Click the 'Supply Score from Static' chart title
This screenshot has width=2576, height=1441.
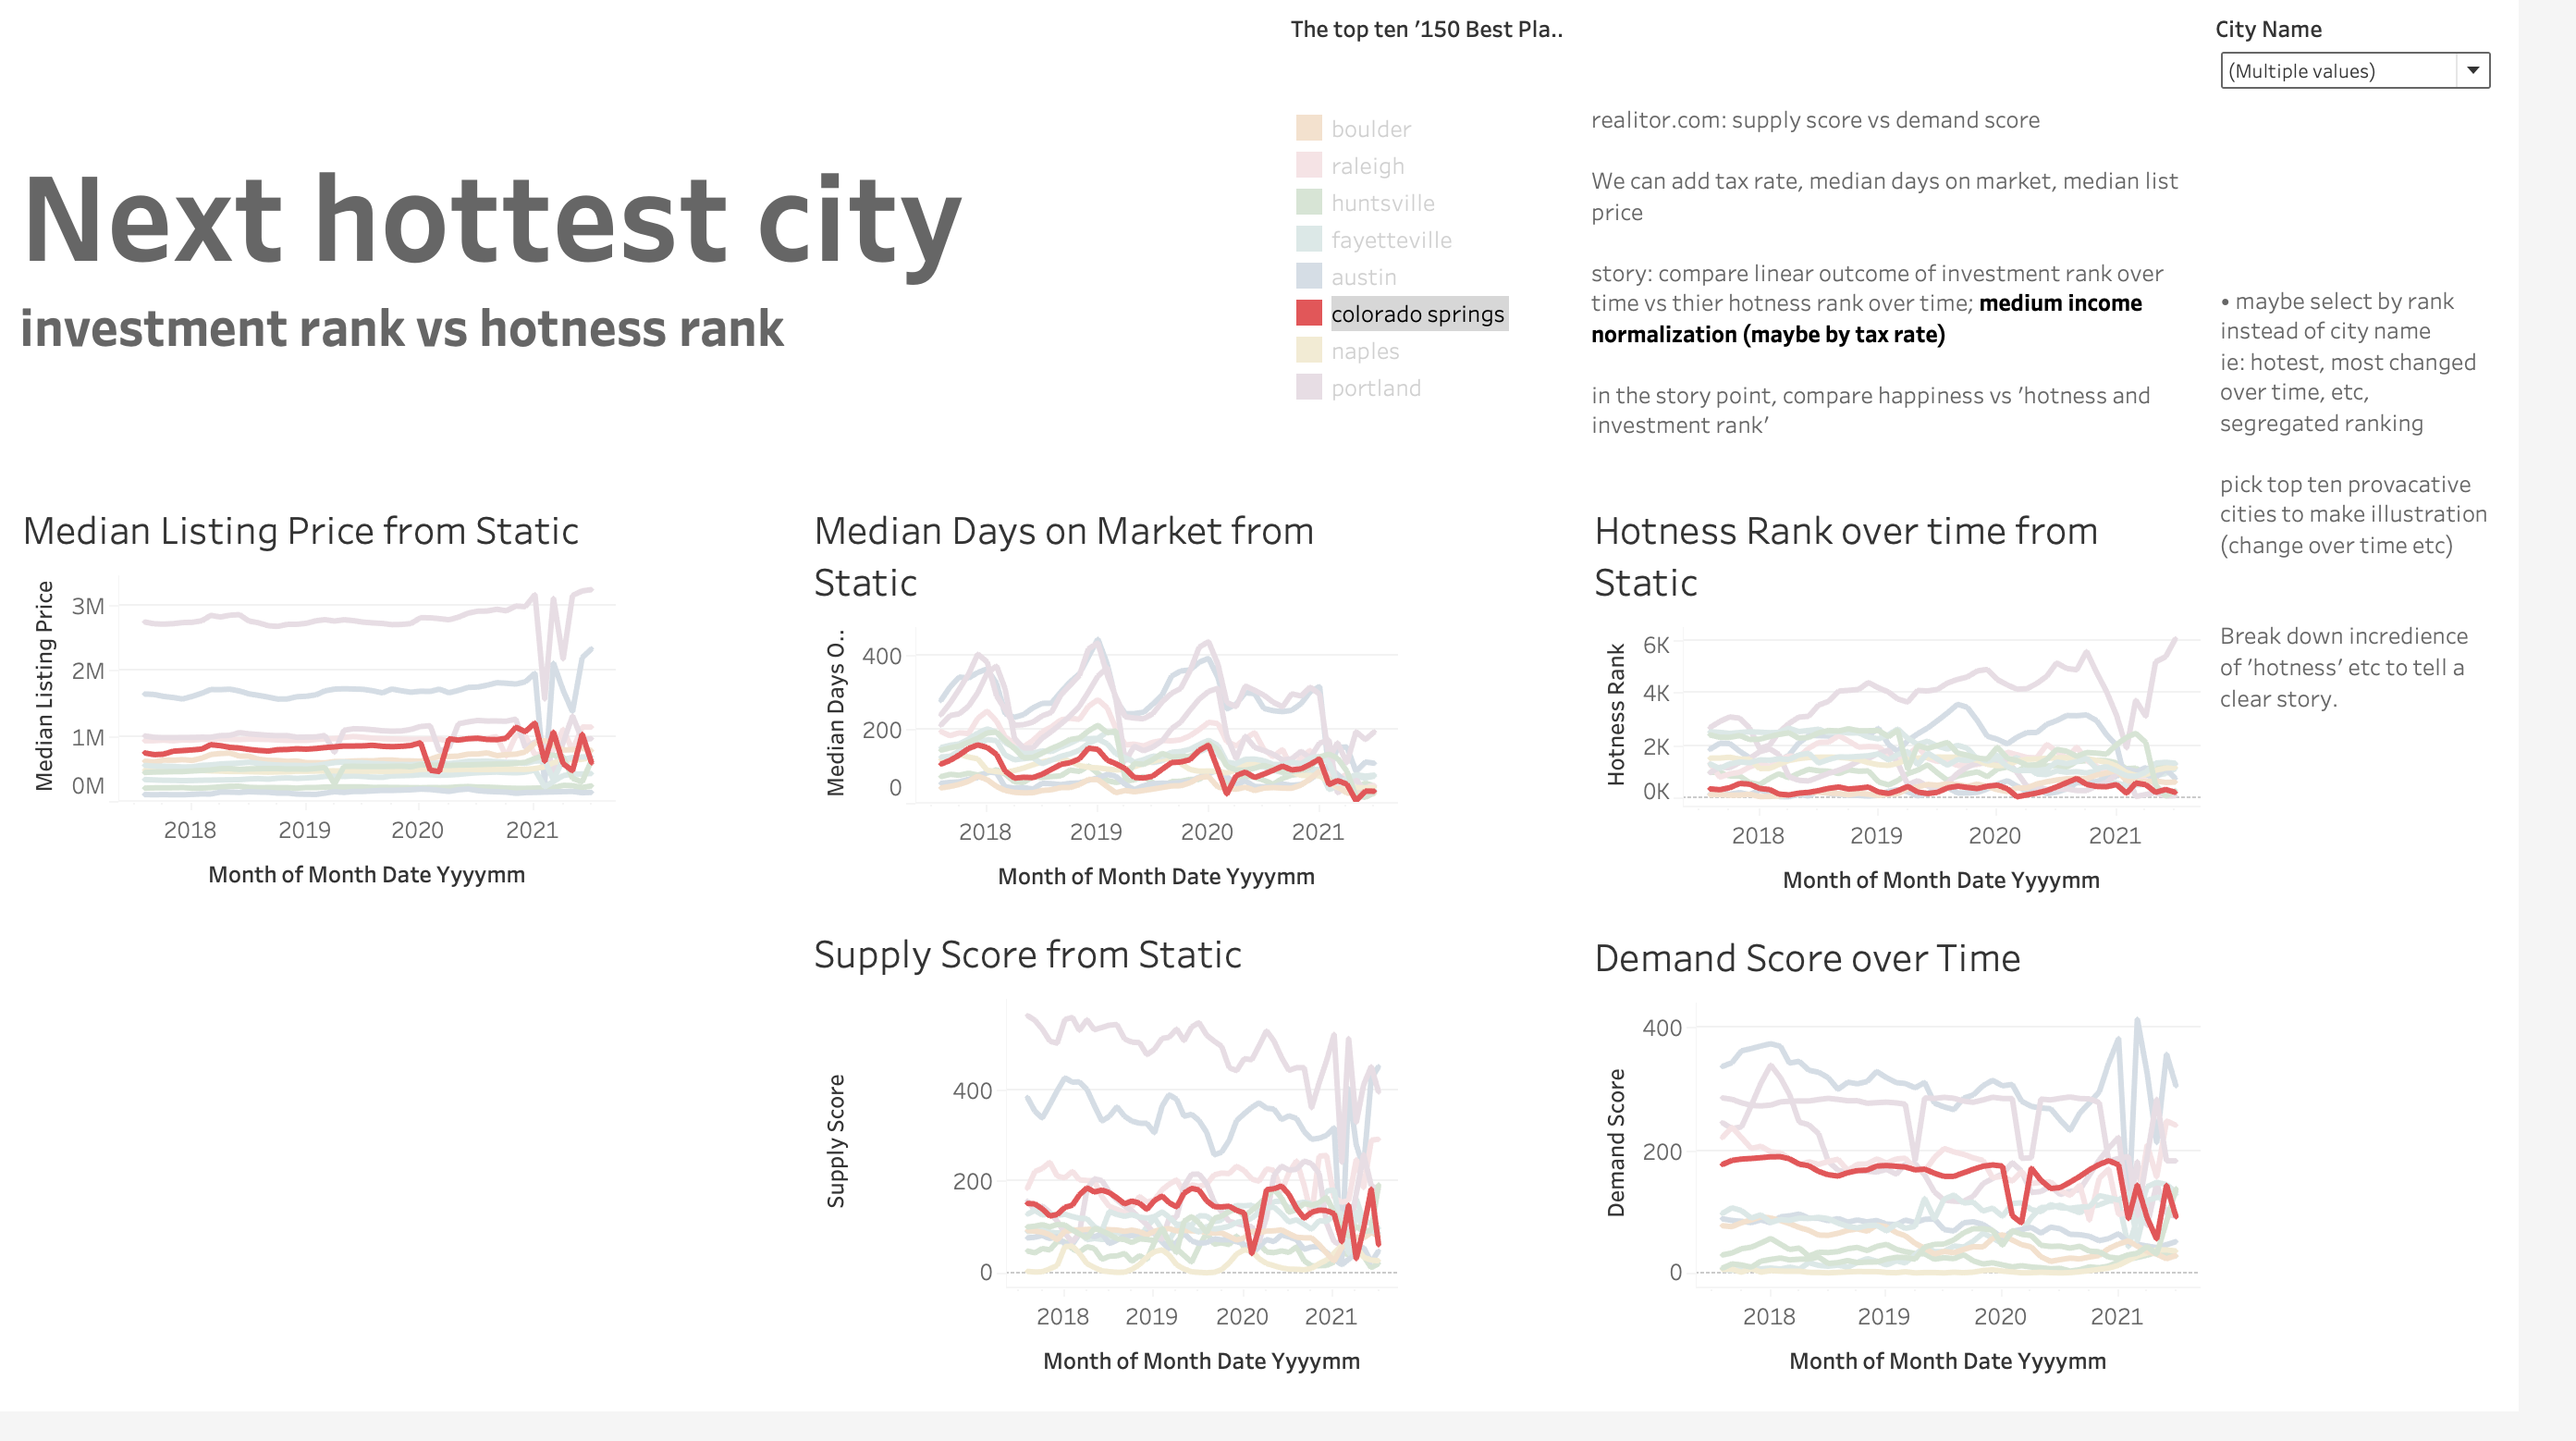(x=1027, y=955)
